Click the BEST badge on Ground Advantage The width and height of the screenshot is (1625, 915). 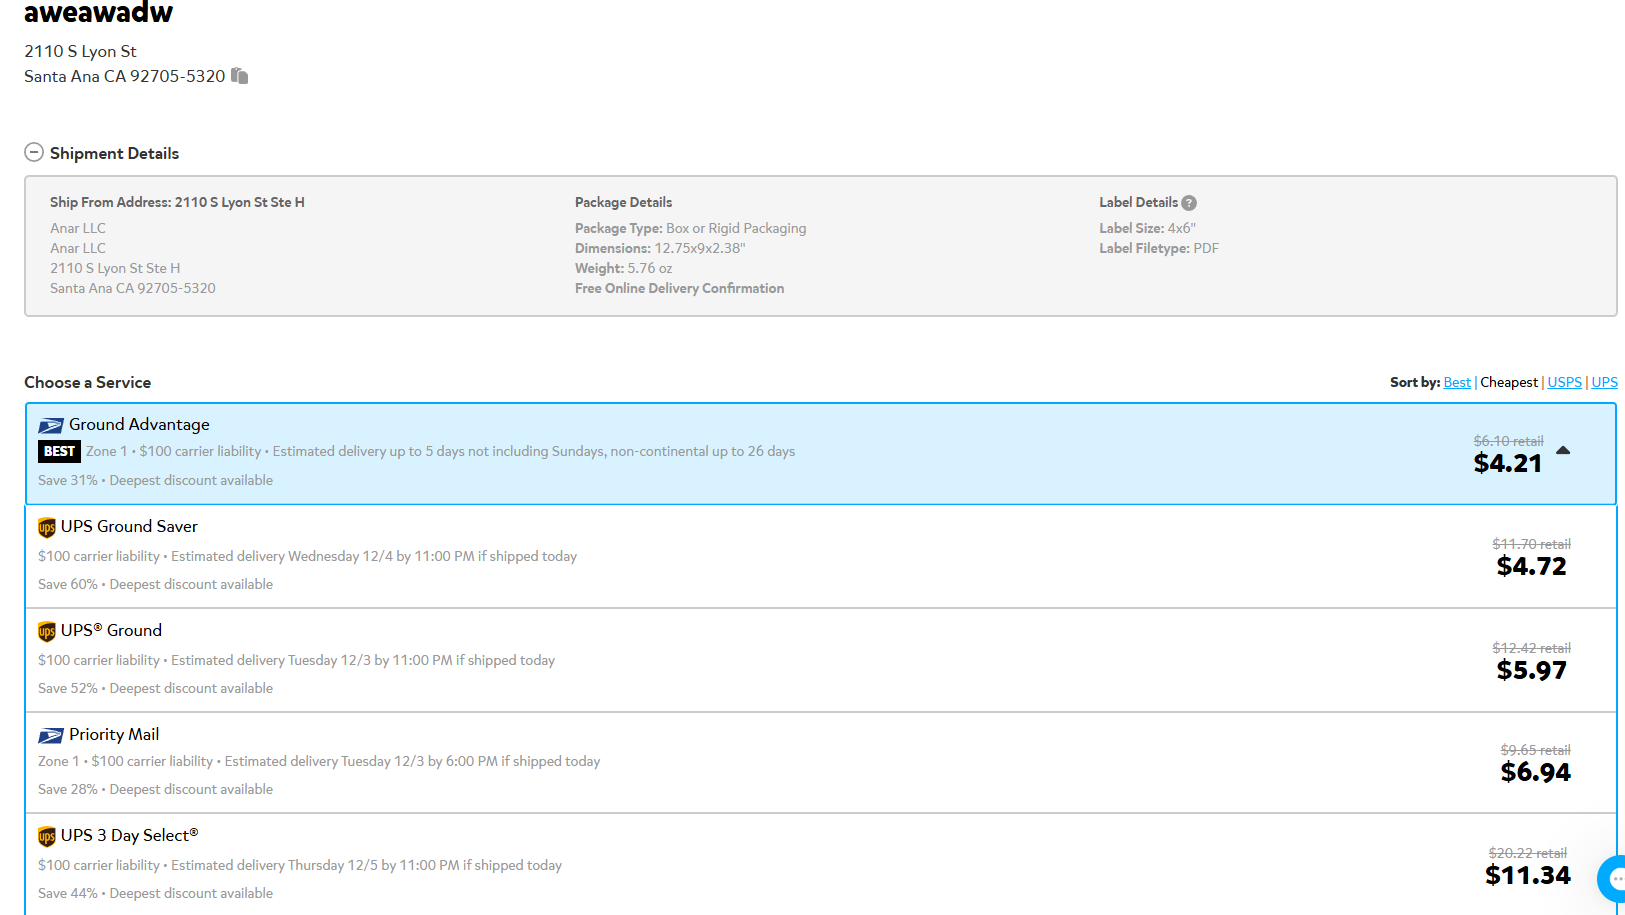pyautogui.click(x=59, y=451)
